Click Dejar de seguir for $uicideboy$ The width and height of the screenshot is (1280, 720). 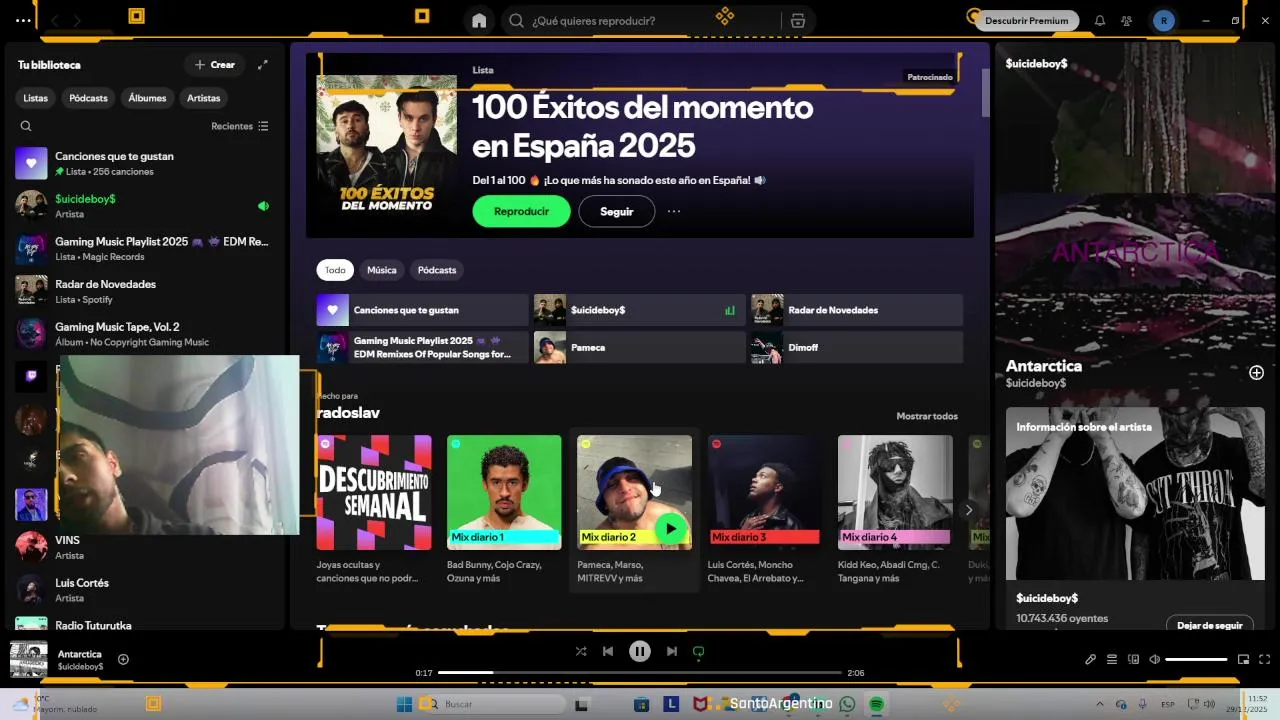click(x=1210, y=625)
